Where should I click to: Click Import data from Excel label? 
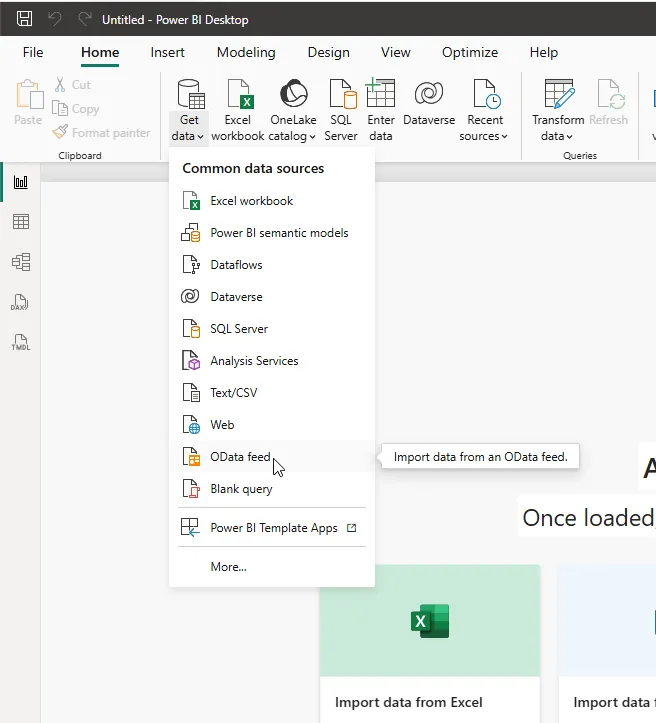tap(408, 702)
